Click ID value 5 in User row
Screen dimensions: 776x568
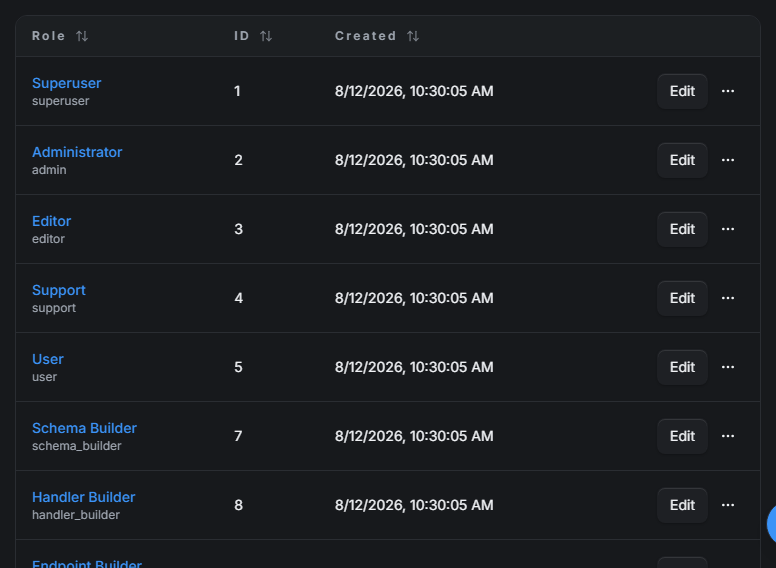tap(238, 367)
